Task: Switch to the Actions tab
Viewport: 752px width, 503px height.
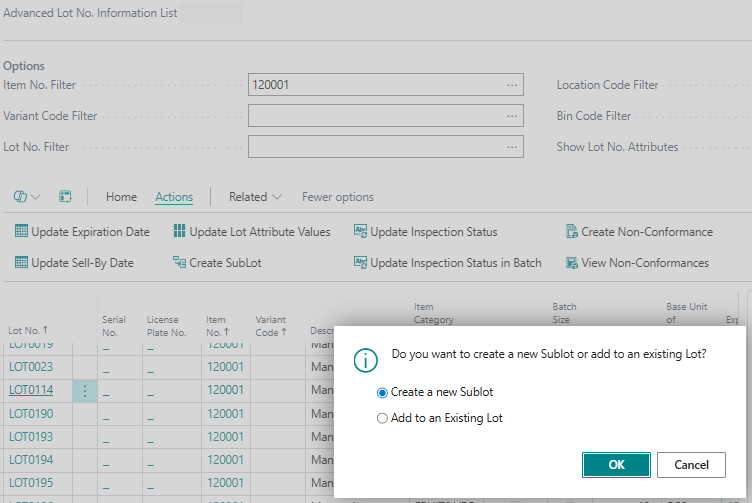Action: (174, 197)
